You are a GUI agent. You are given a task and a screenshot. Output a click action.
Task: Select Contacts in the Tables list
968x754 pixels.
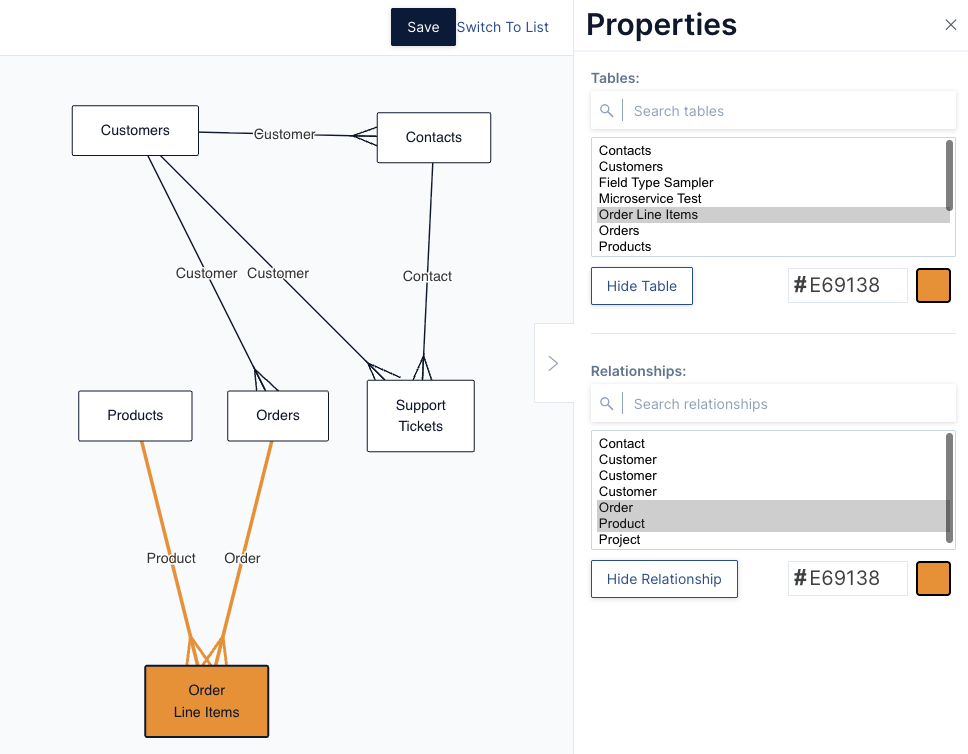coord(772,151)
